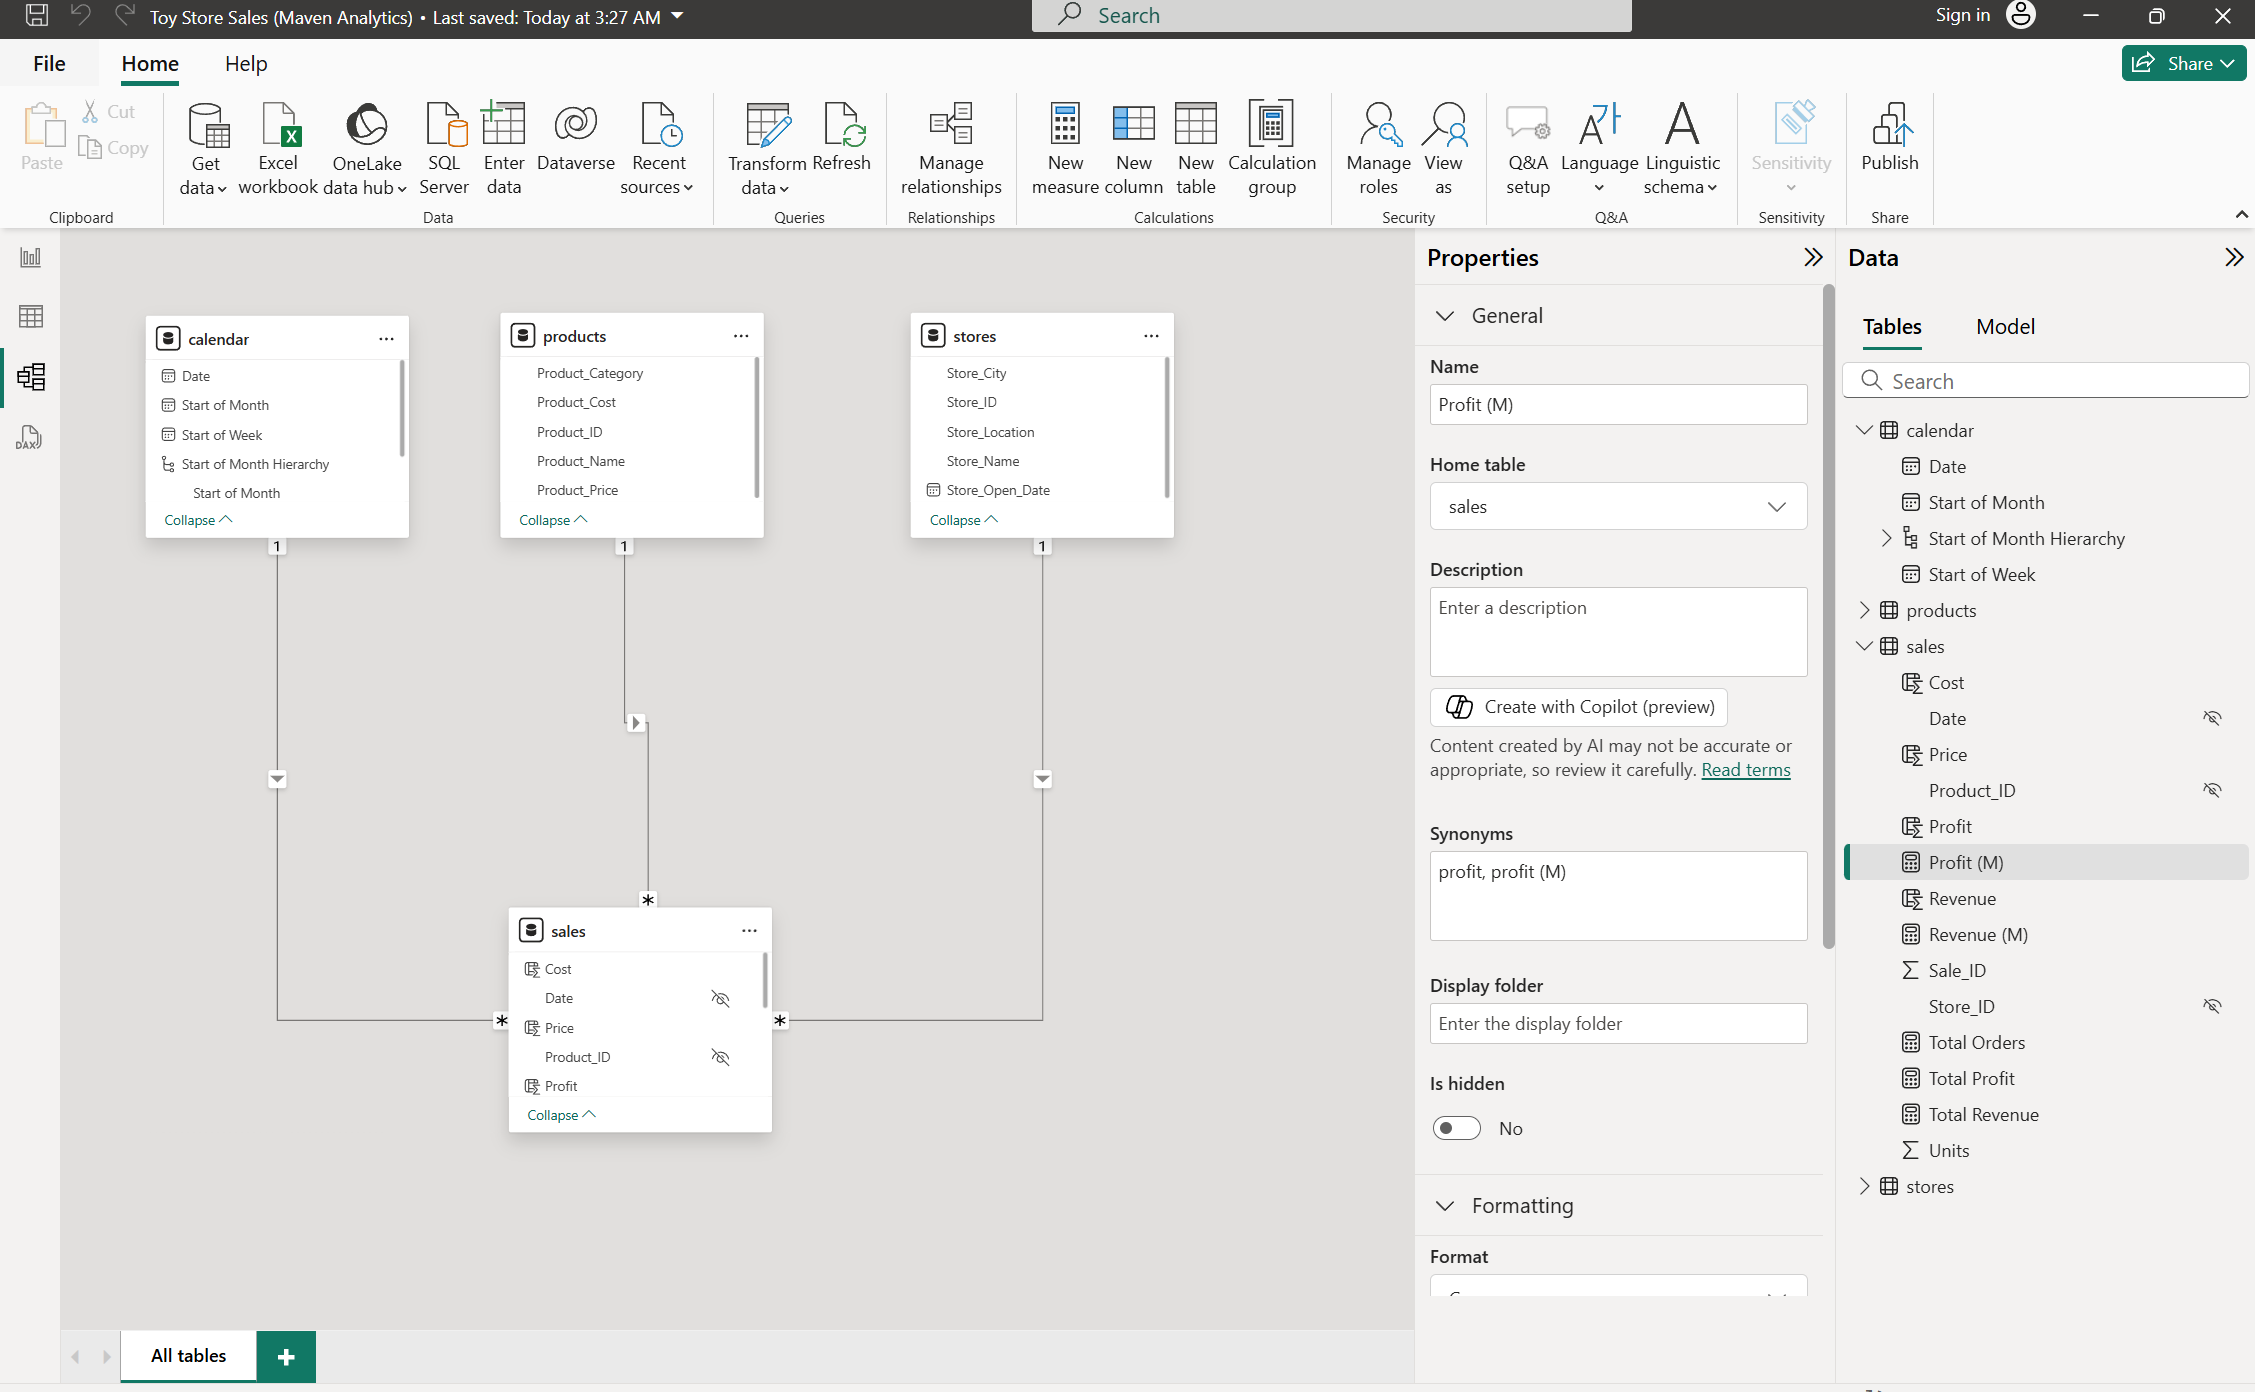
Task: Refresh the data model
Action: coord(841,138)
